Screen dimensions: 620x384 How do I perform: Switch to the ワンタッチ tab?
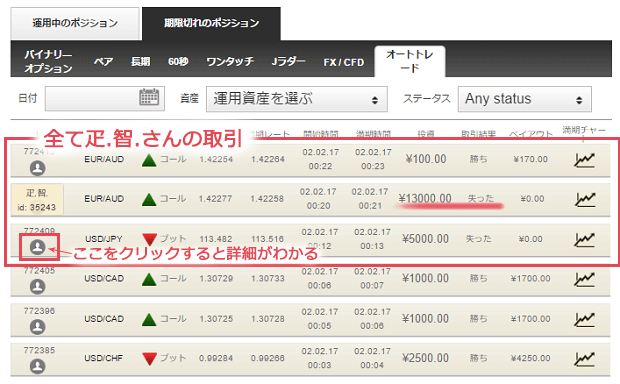[x=230, y=62]
